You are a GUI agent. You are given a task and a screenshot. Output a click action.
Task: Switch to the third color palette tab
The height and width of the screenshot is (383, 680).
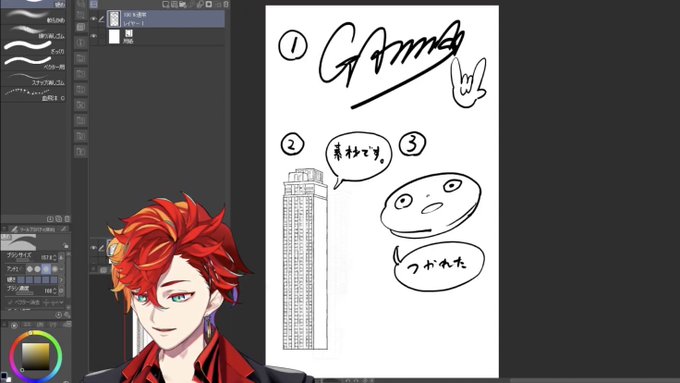point(39,325)
